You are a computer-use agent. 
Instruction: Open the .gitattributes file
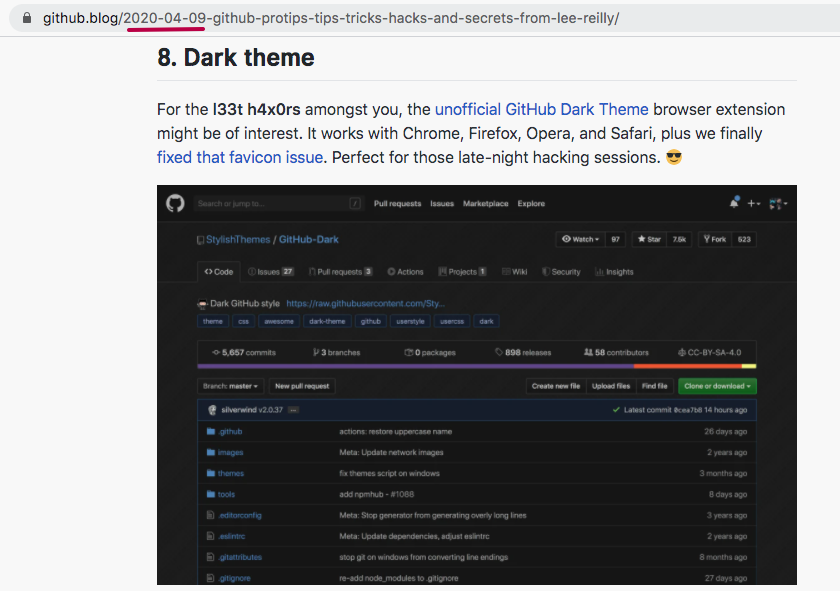coord(240,557)
